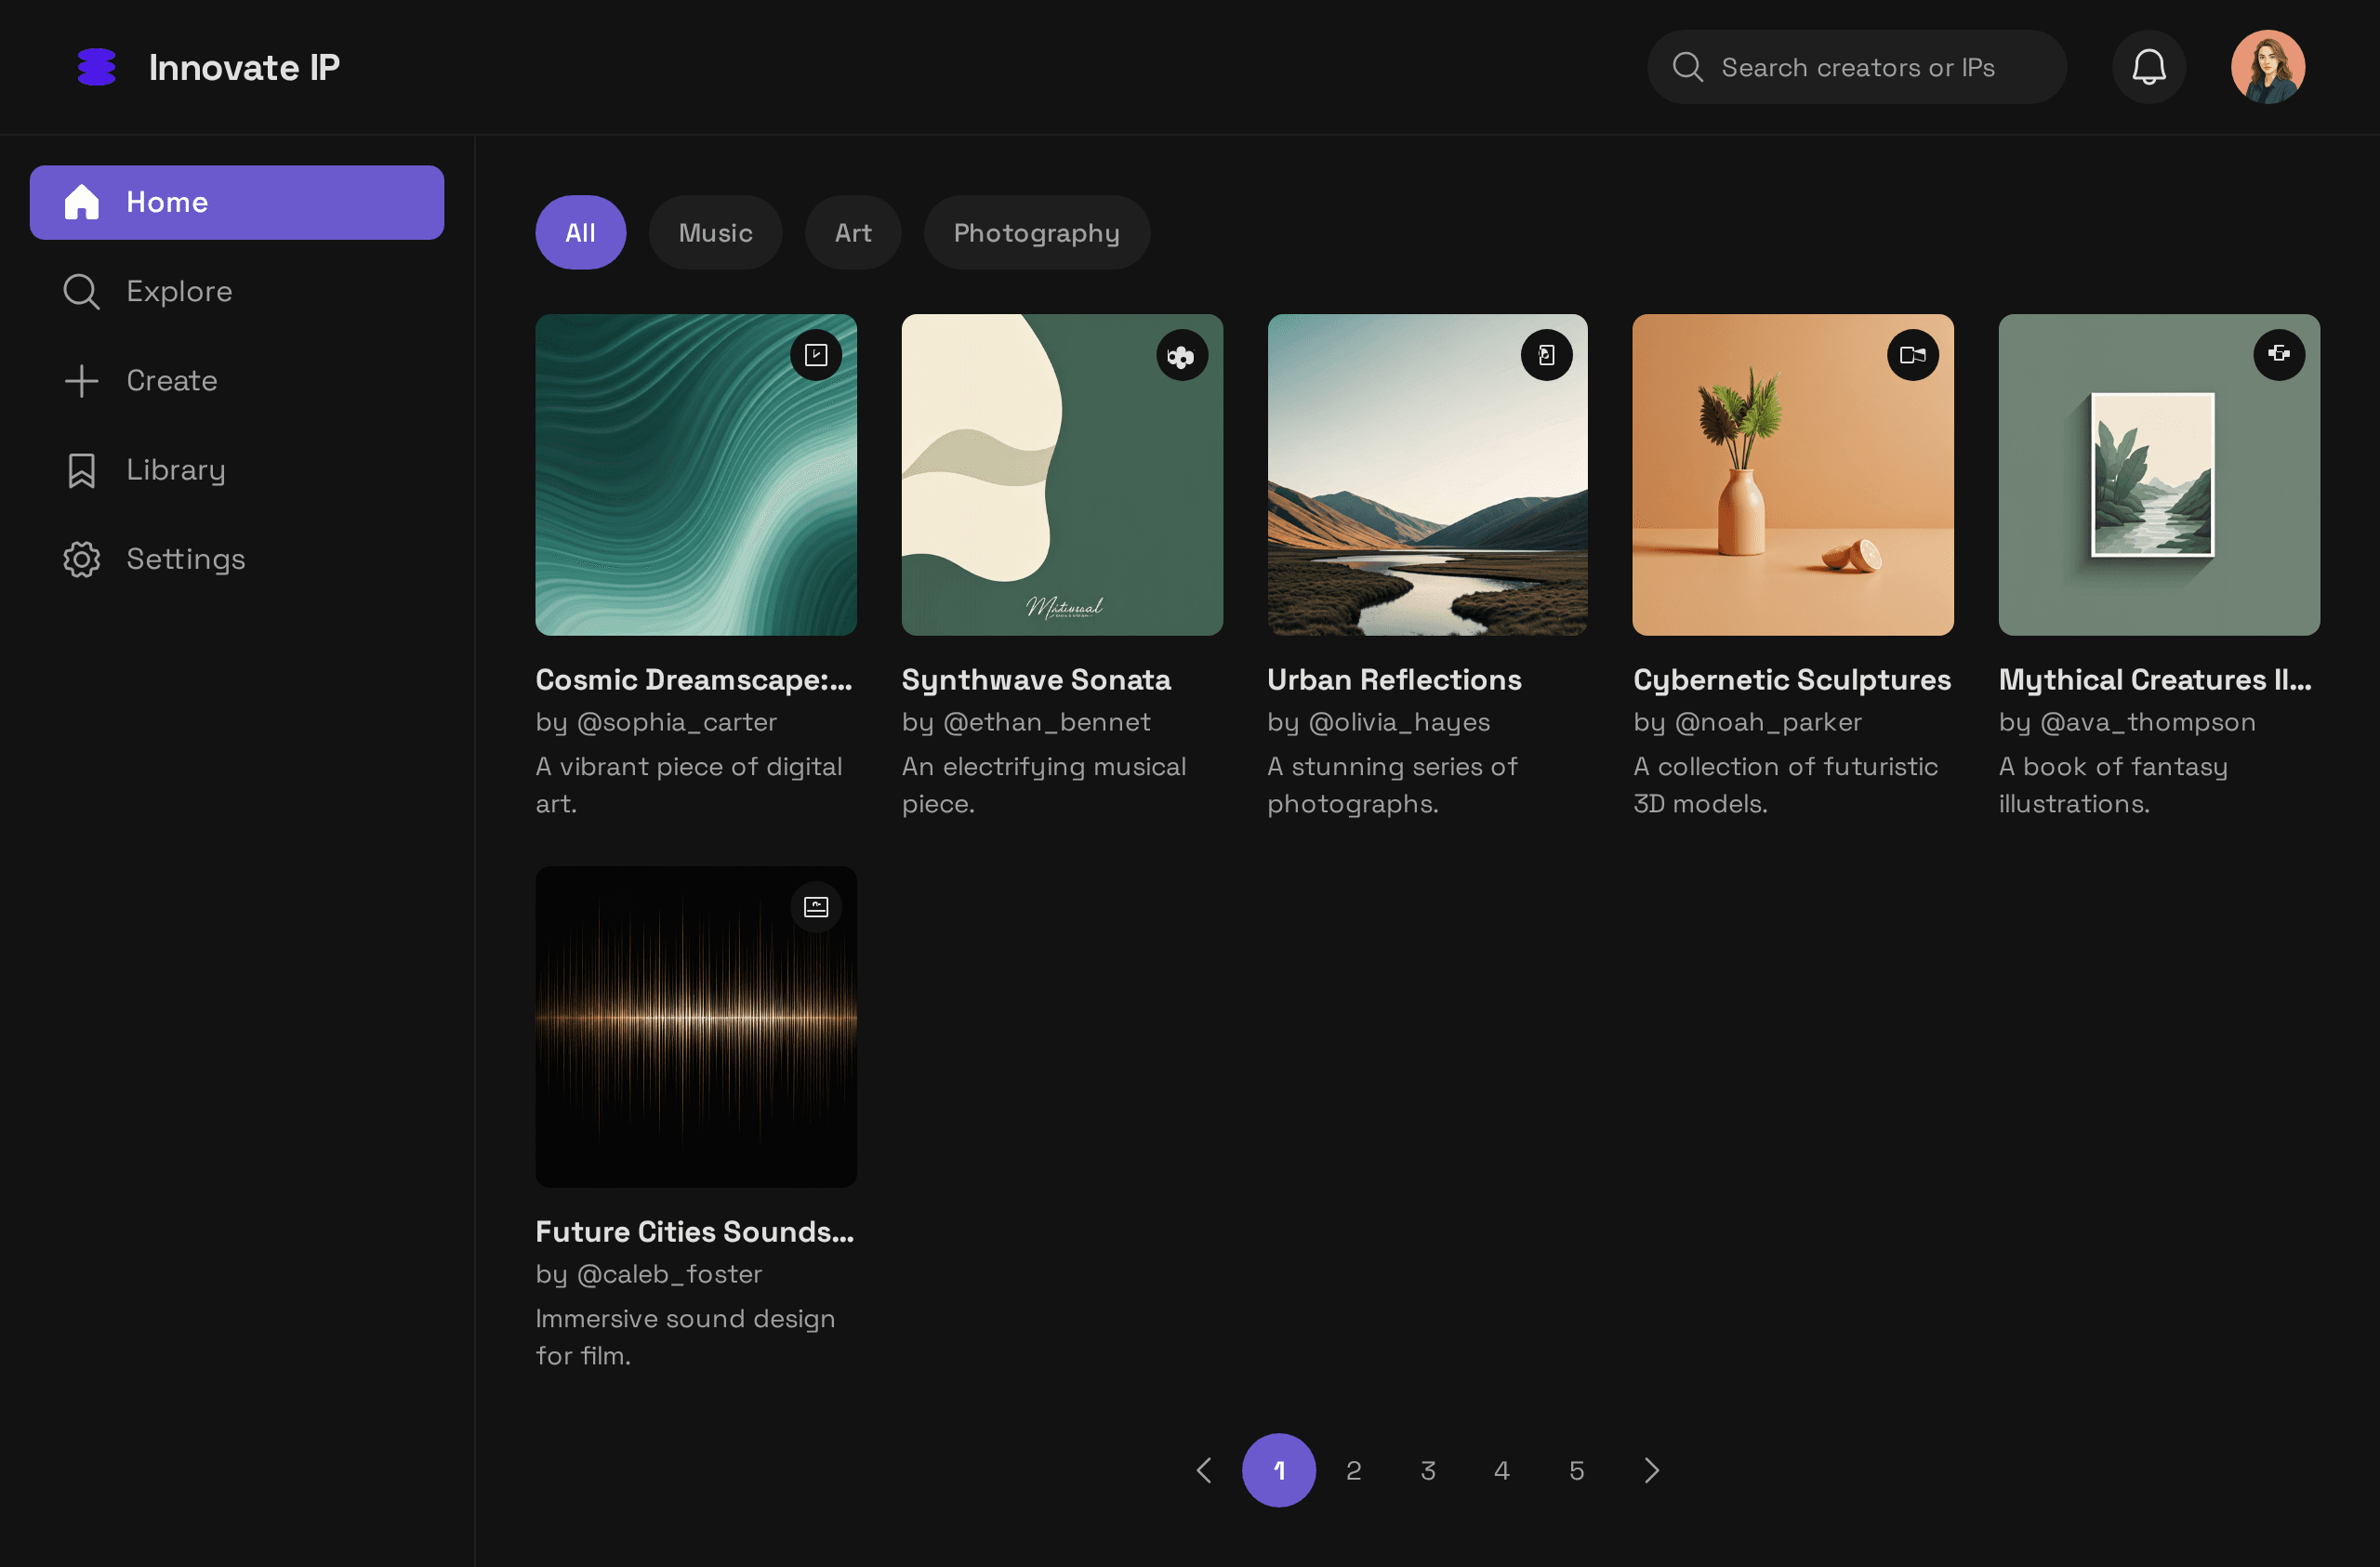This screenshot has width=2380, height=1567.
Task: Open the user profile avatar
Action: pos(2267,67)
